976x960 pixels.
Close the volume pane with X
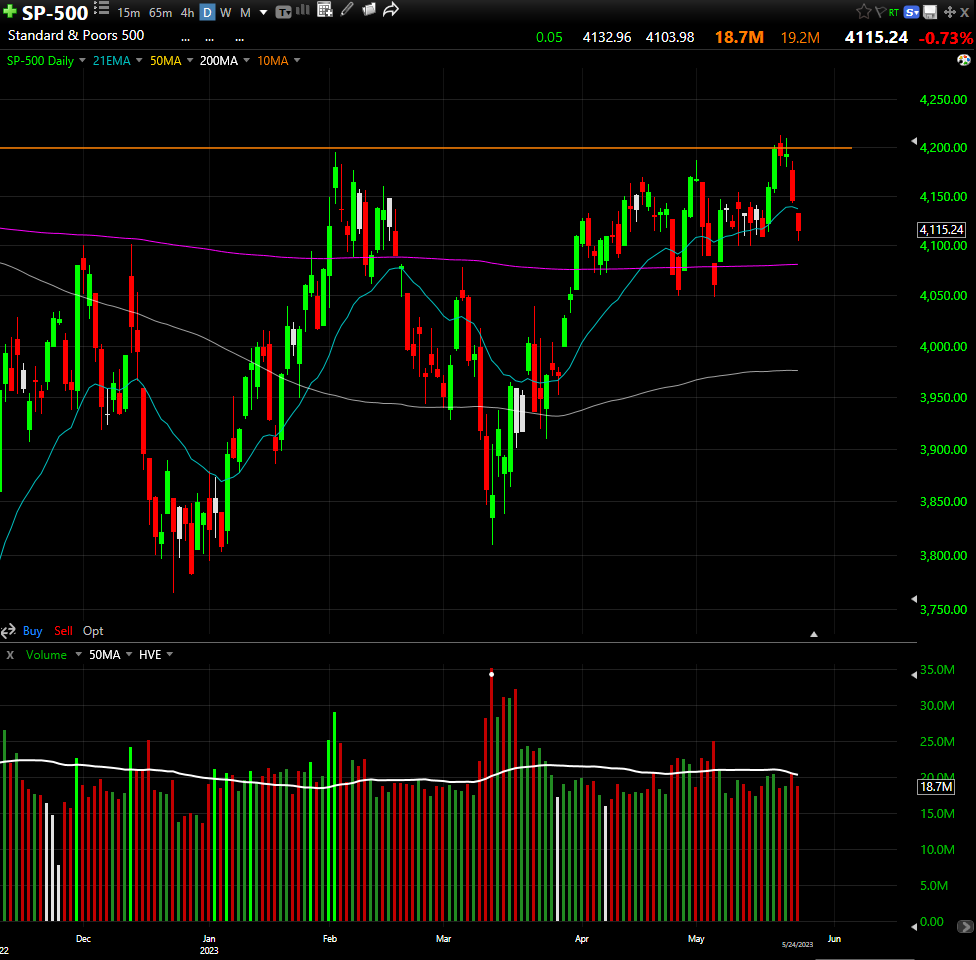10,655
